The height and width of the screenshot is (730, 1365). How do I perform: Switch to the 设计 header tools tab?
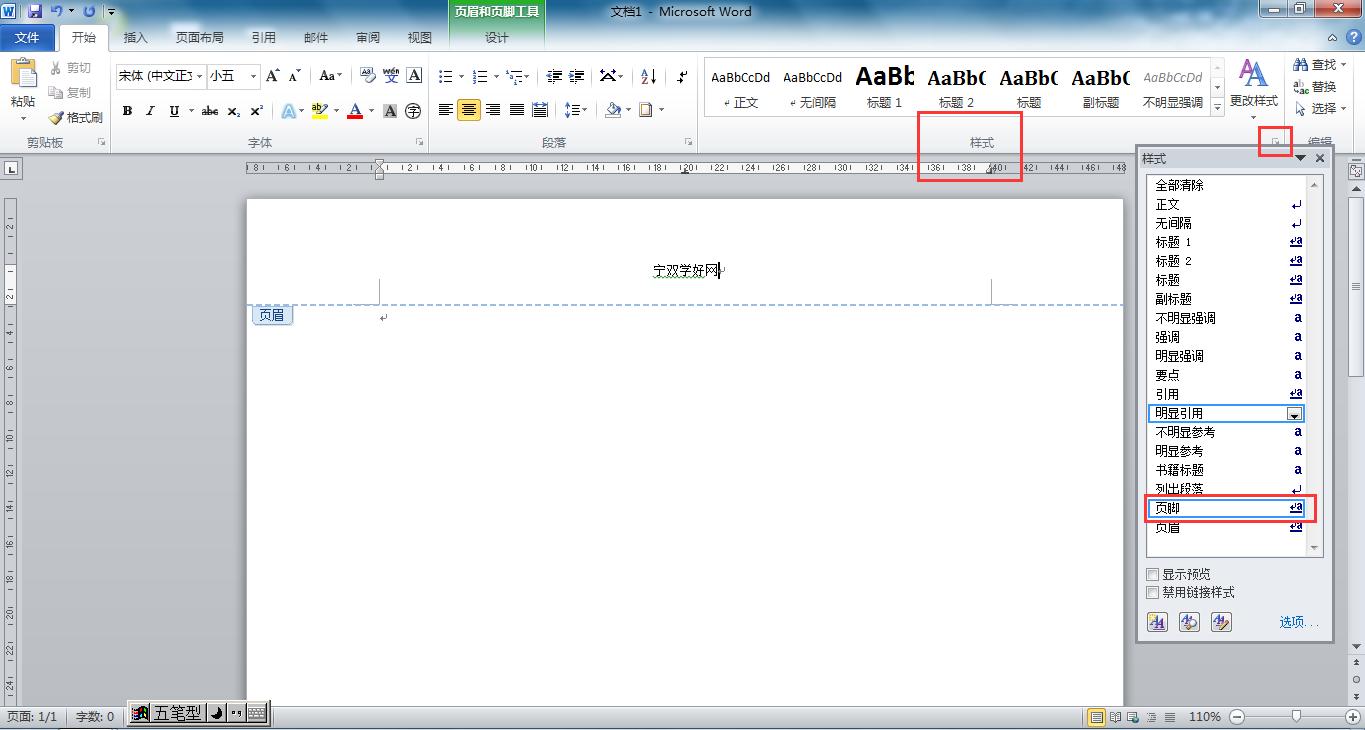497,38
